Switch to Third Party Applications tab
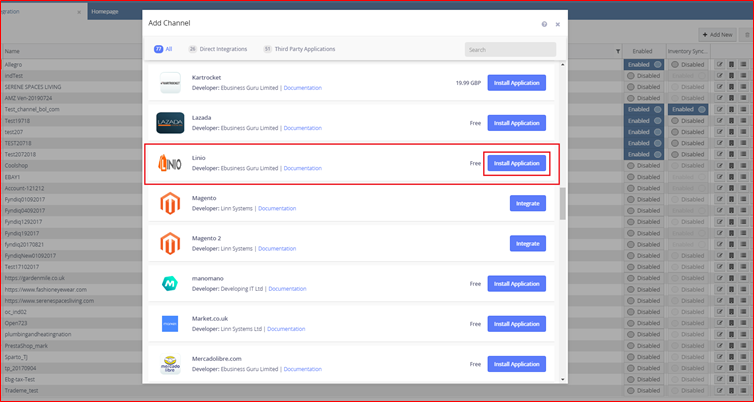Image resolution: width=754 pixels, height=402 pixels. 299,49
